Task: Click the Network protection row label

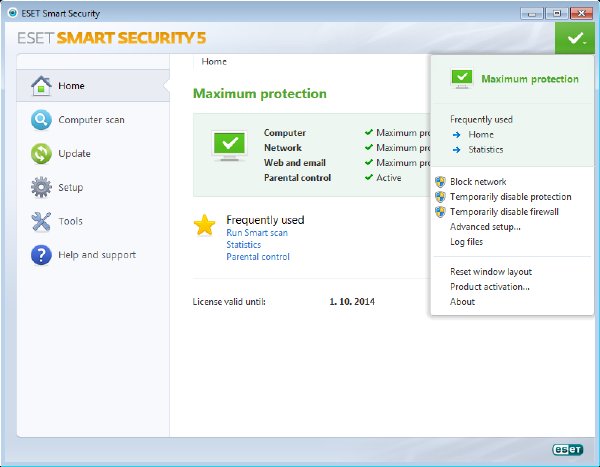Action: coord(283,148)
